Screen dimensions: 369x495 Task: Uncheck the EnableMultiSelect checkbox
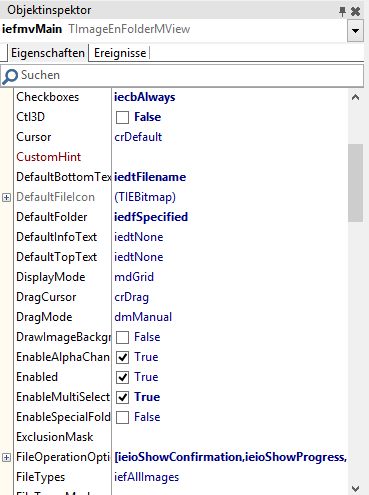(x=122, y=397)
